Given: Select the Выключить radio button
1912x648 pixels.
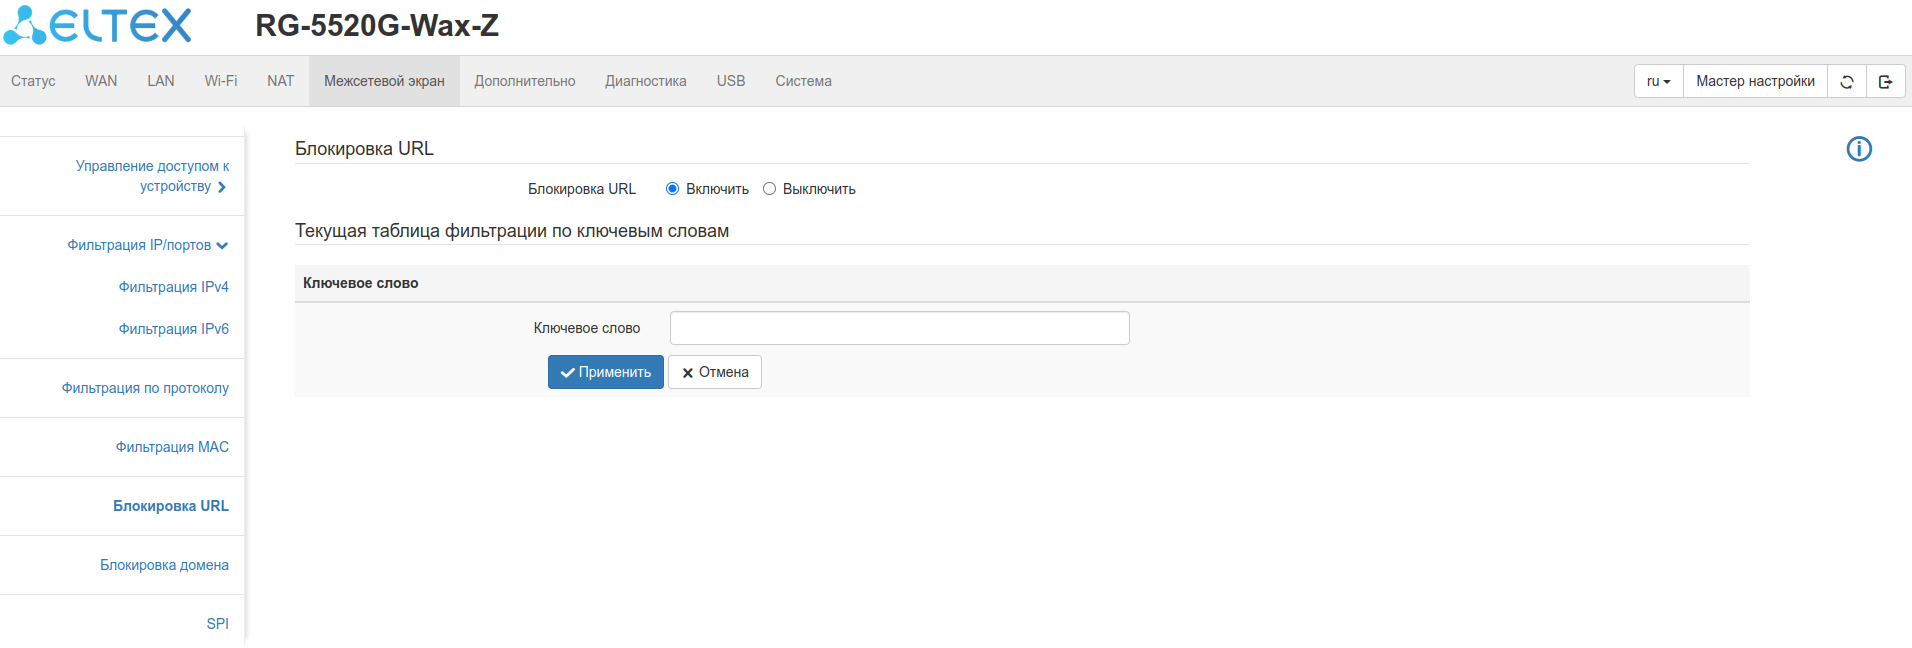Looking at the screenshot, I should click(770, 189).
